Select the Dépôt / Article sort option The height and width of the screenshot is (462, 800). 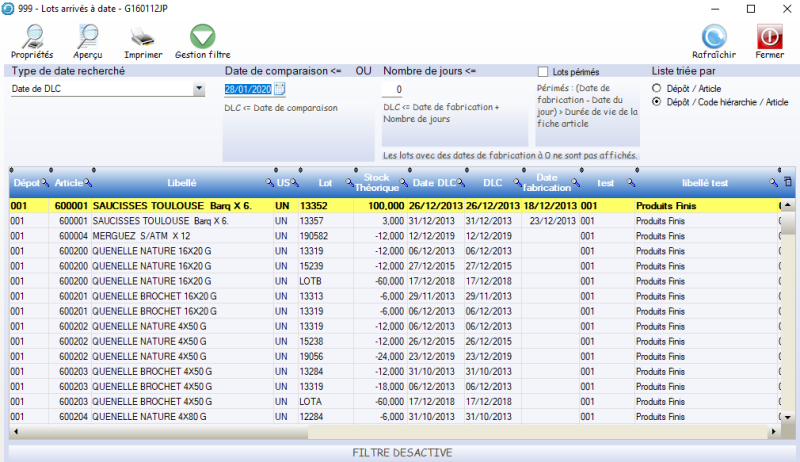point(657,89)
